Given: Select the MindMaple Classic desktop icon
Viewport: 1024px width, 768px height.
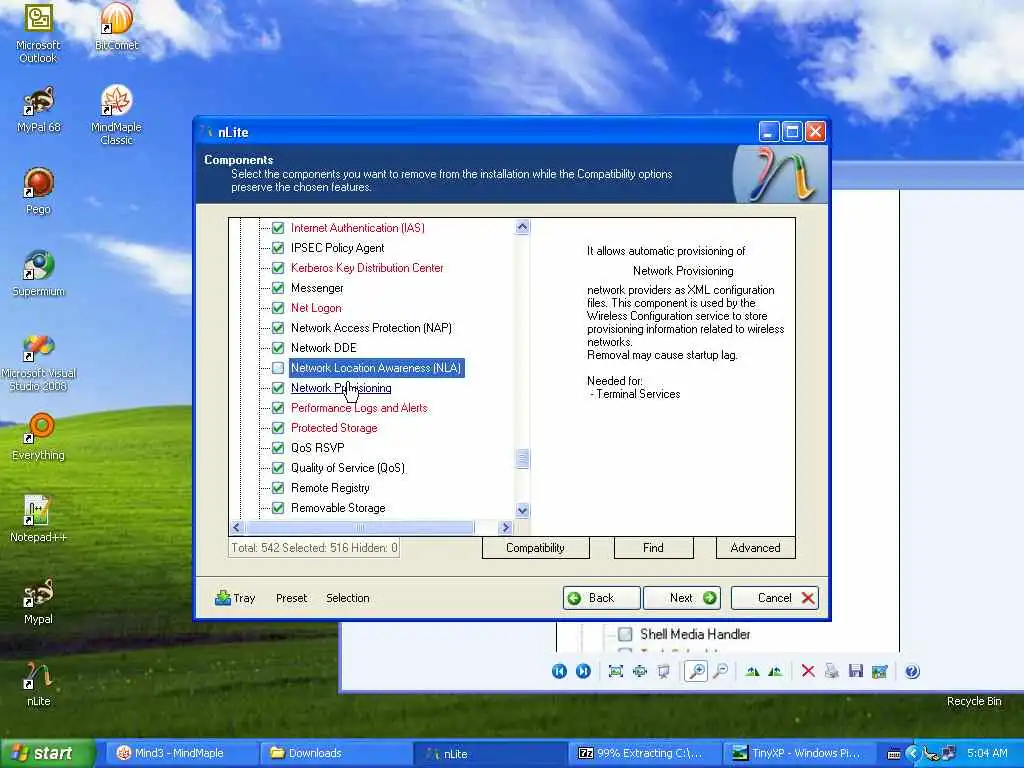Looking at the screenshot, I should click(x=116, y=115).
